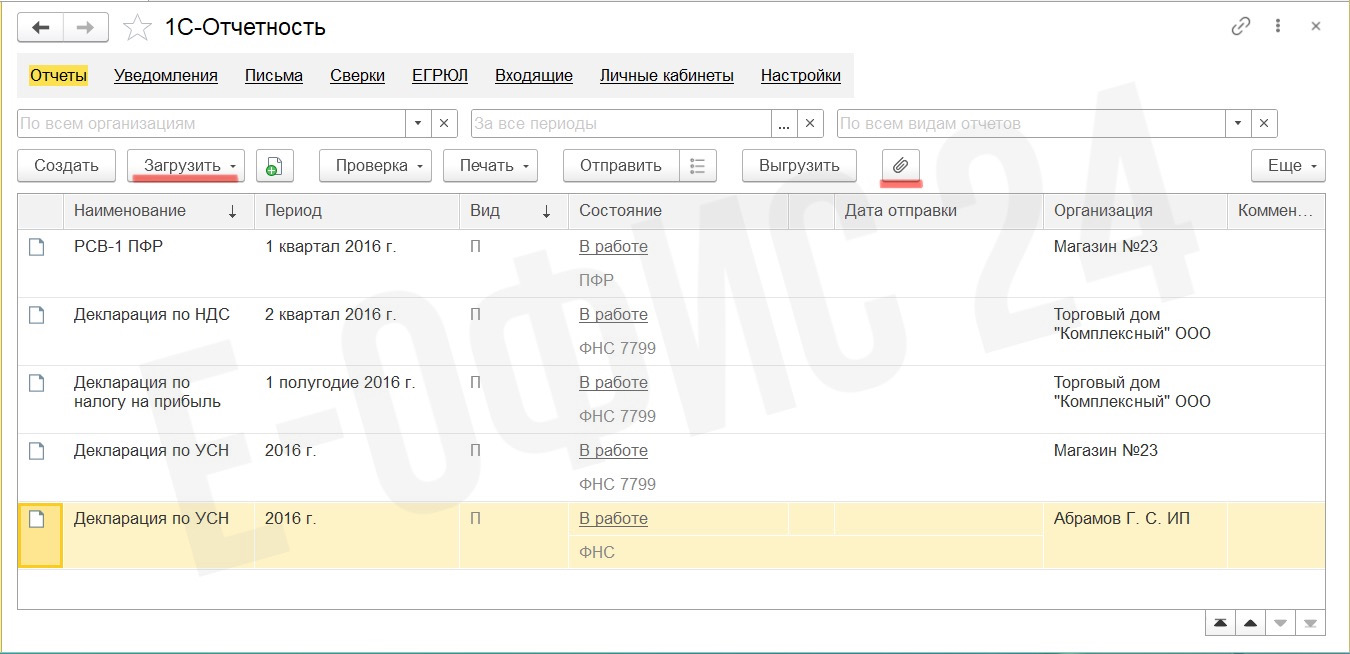
Task: Go forward with the right arrow
Action: [86, 28]
